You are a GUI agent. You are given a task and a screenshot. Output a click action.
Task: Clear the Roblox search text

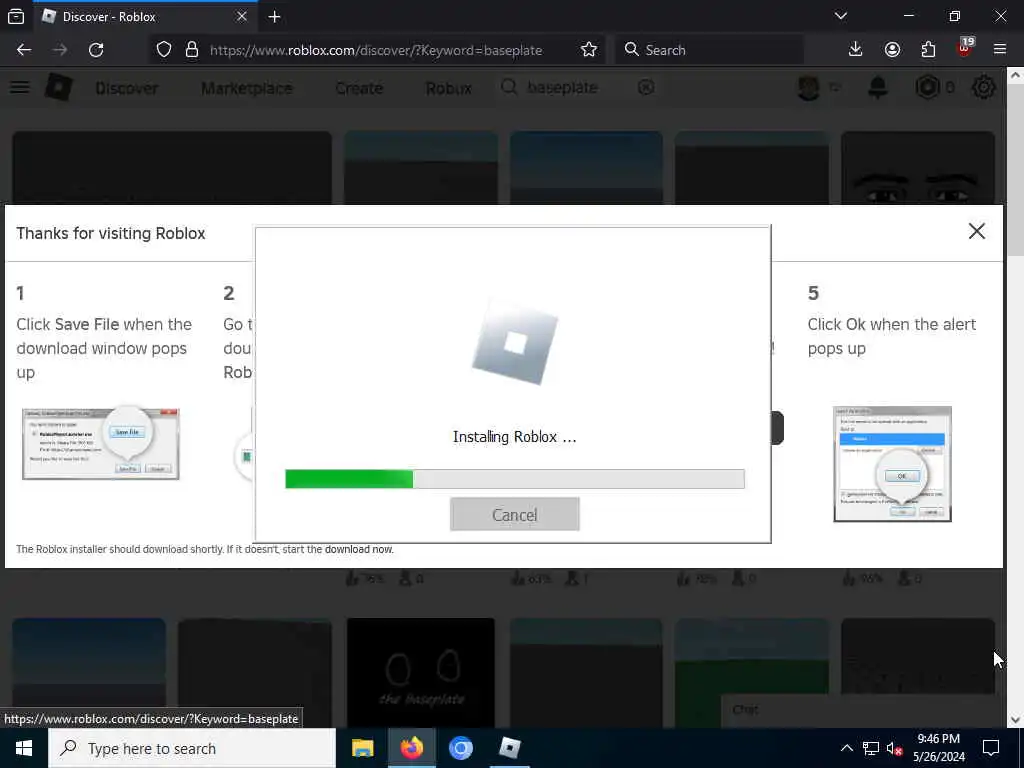tap(646, 87)
